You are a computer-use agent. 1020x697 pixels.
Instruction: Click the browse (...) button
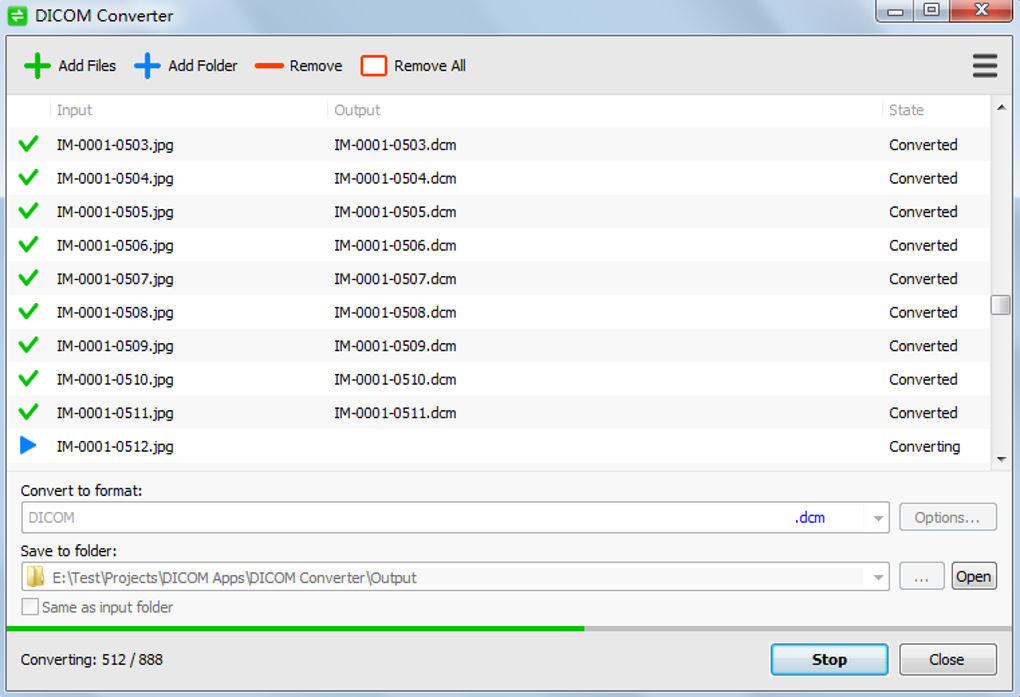coord(921,577)
